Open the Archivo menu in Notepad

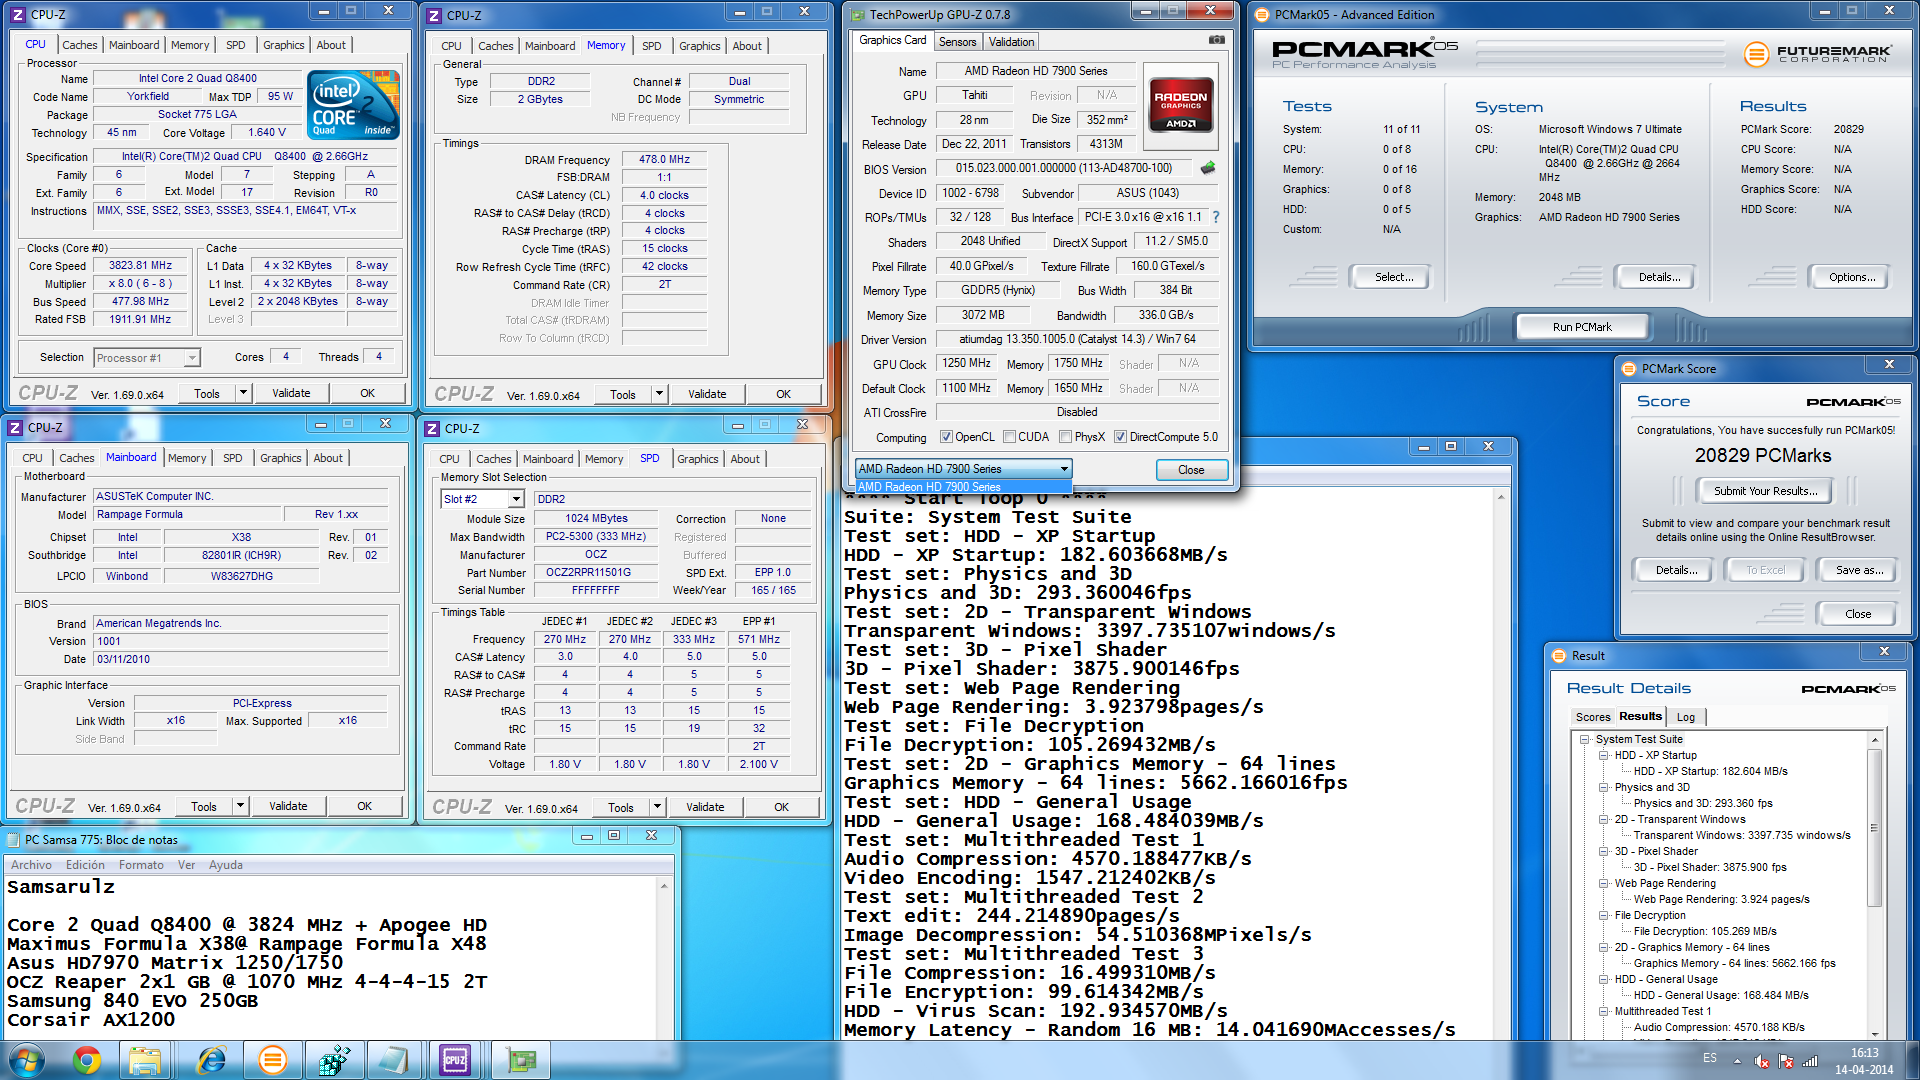pyautogui.click(x=31, y=865)
